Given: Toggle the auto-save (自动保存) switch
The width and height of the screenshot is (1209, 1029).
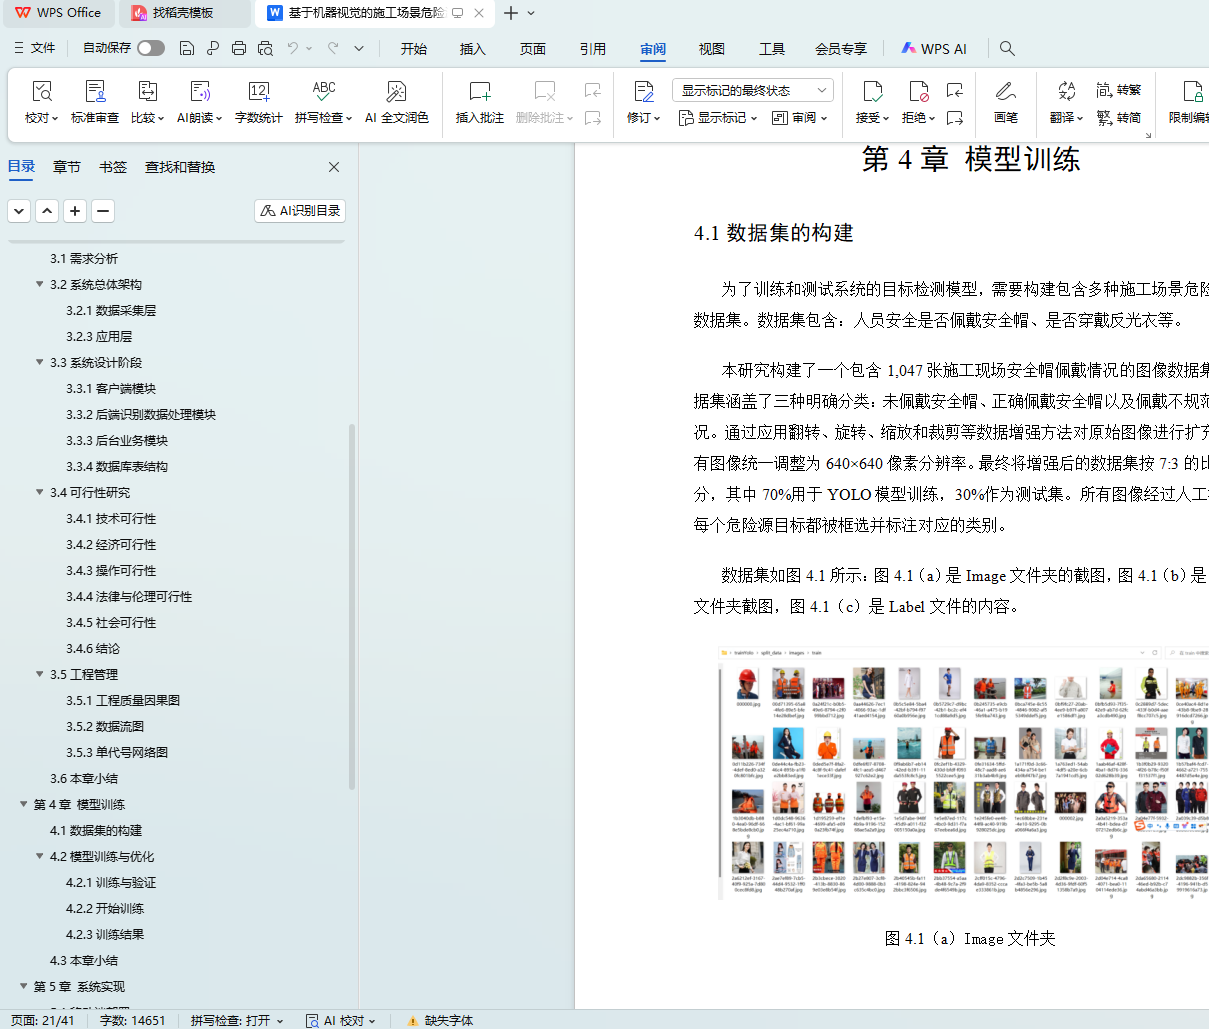Looking at the screenshot, I should (151, 48).
